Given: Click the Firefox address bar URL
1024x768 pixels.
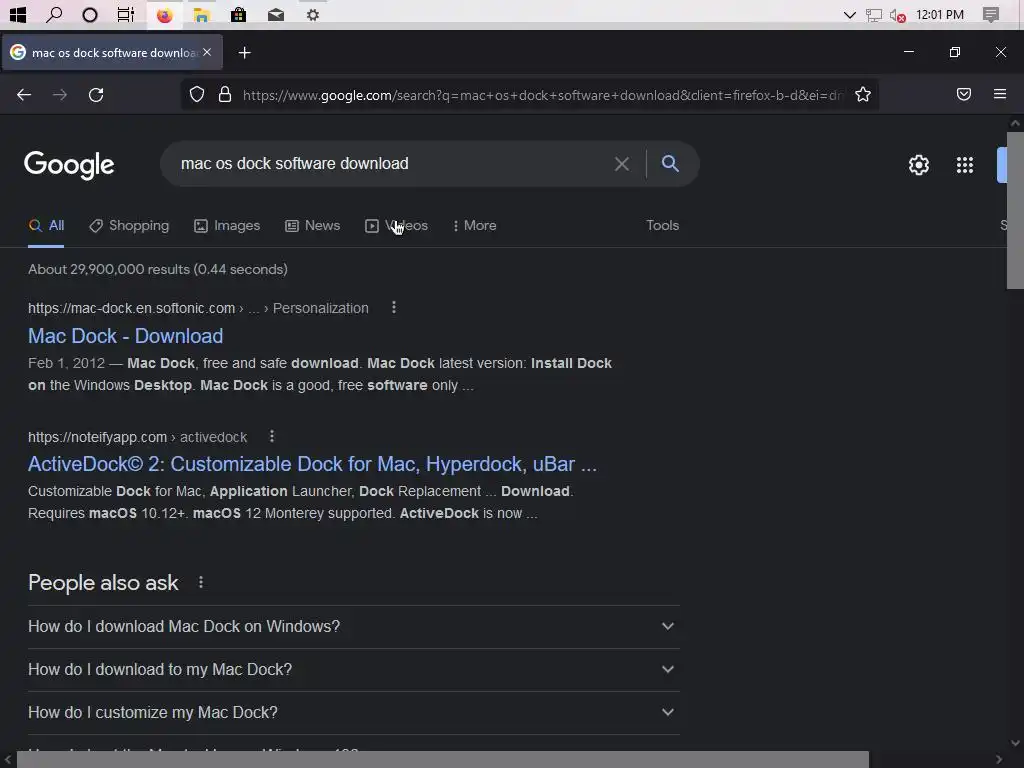Looking at the screenshot, I should [542, 95].
